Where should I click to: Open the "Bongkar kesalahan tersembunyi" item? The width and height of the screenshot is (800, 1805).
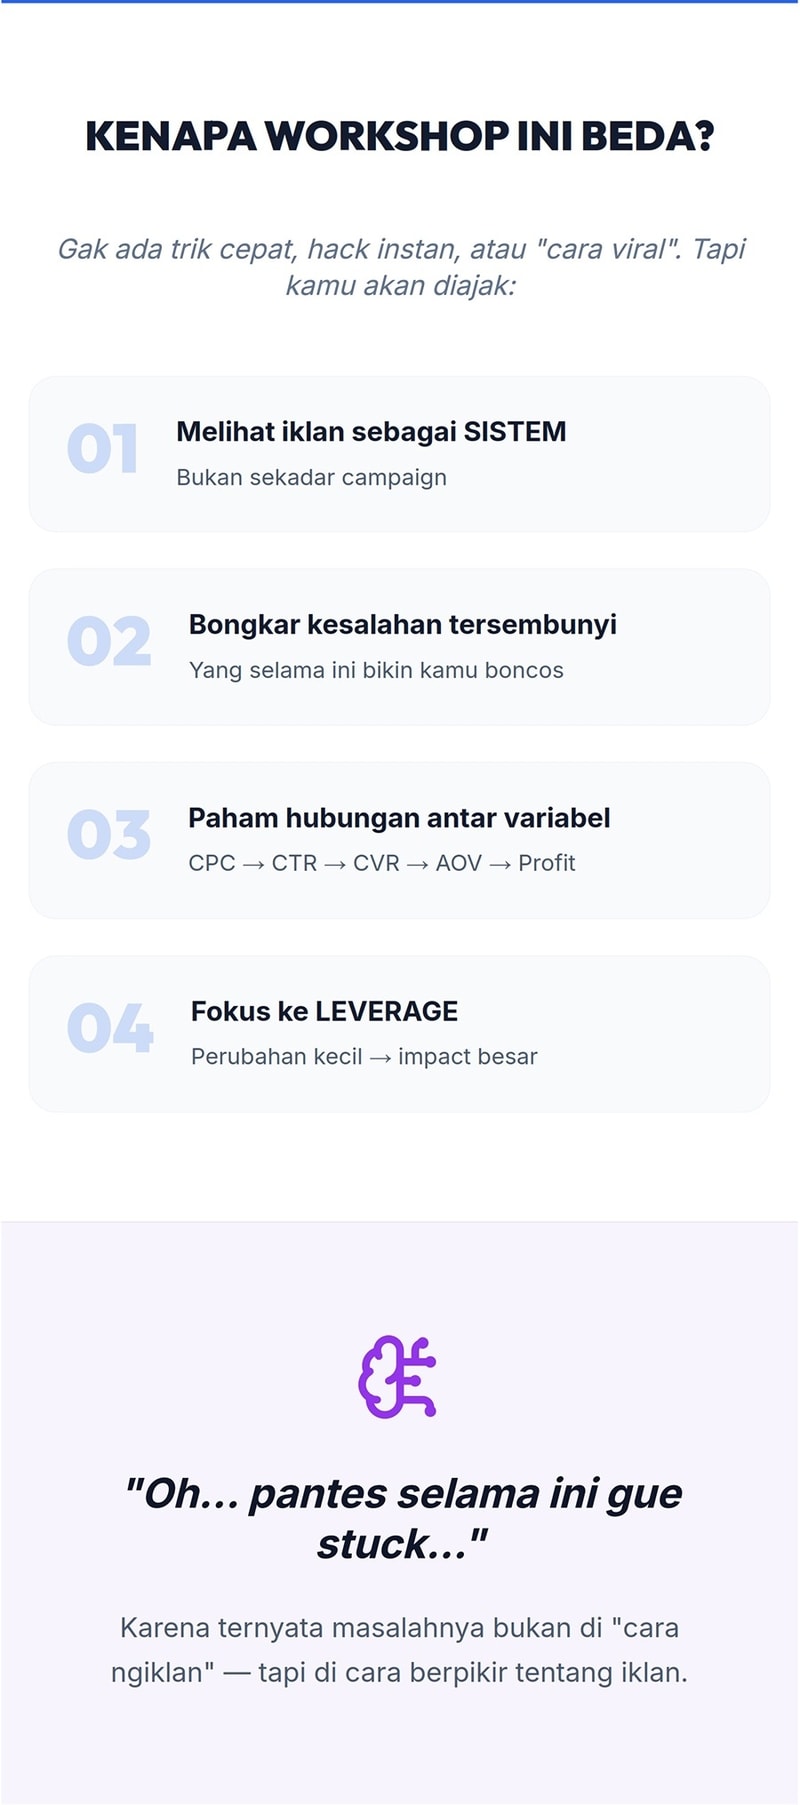click(402, 625)
